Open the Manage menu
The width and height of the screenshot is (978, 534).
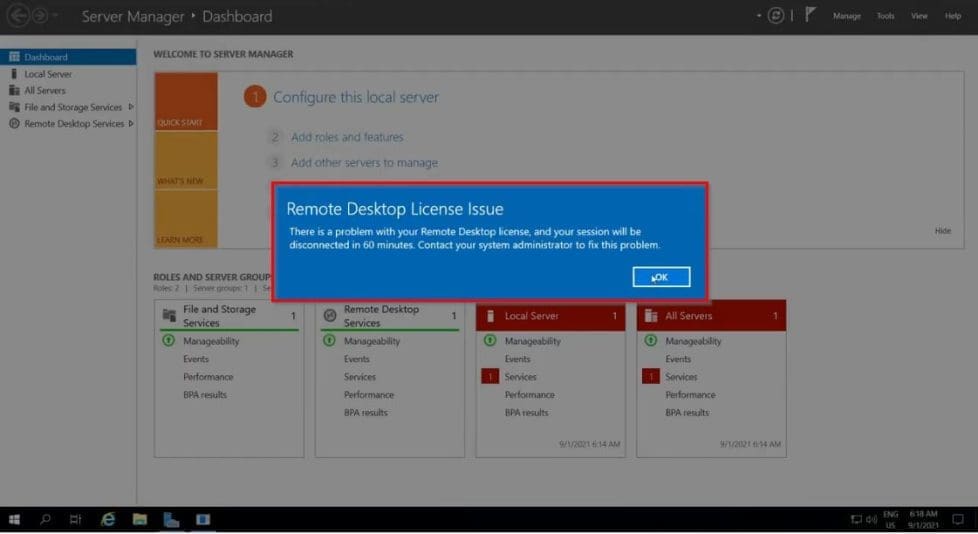tap(847, 16)
